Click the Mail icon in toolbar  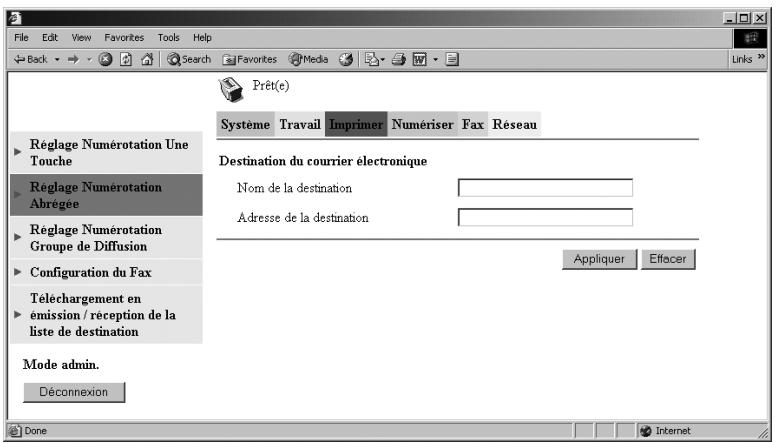click(371, 59)
